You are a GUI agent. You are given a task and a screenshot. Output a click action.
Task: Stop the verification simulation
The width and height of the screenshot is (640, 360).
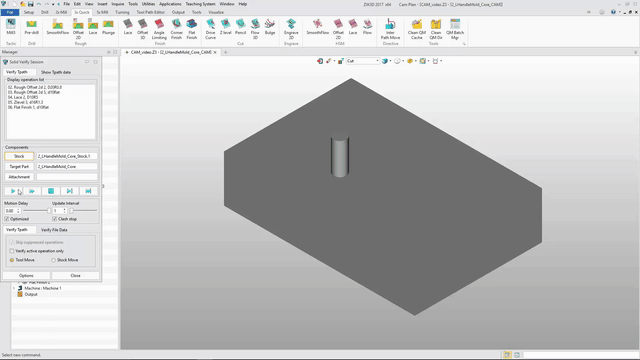pos(51,191)
